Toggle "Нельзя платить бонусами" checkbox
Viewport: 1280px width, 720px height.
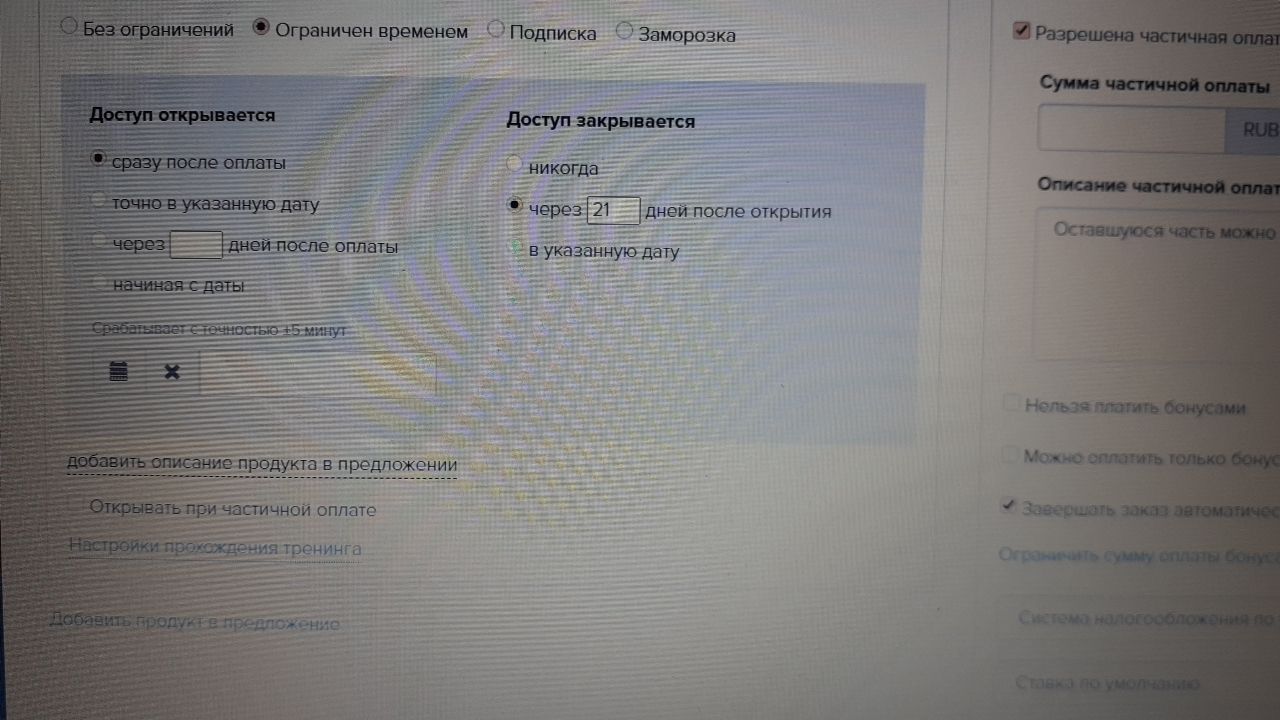coord(1010,404)
